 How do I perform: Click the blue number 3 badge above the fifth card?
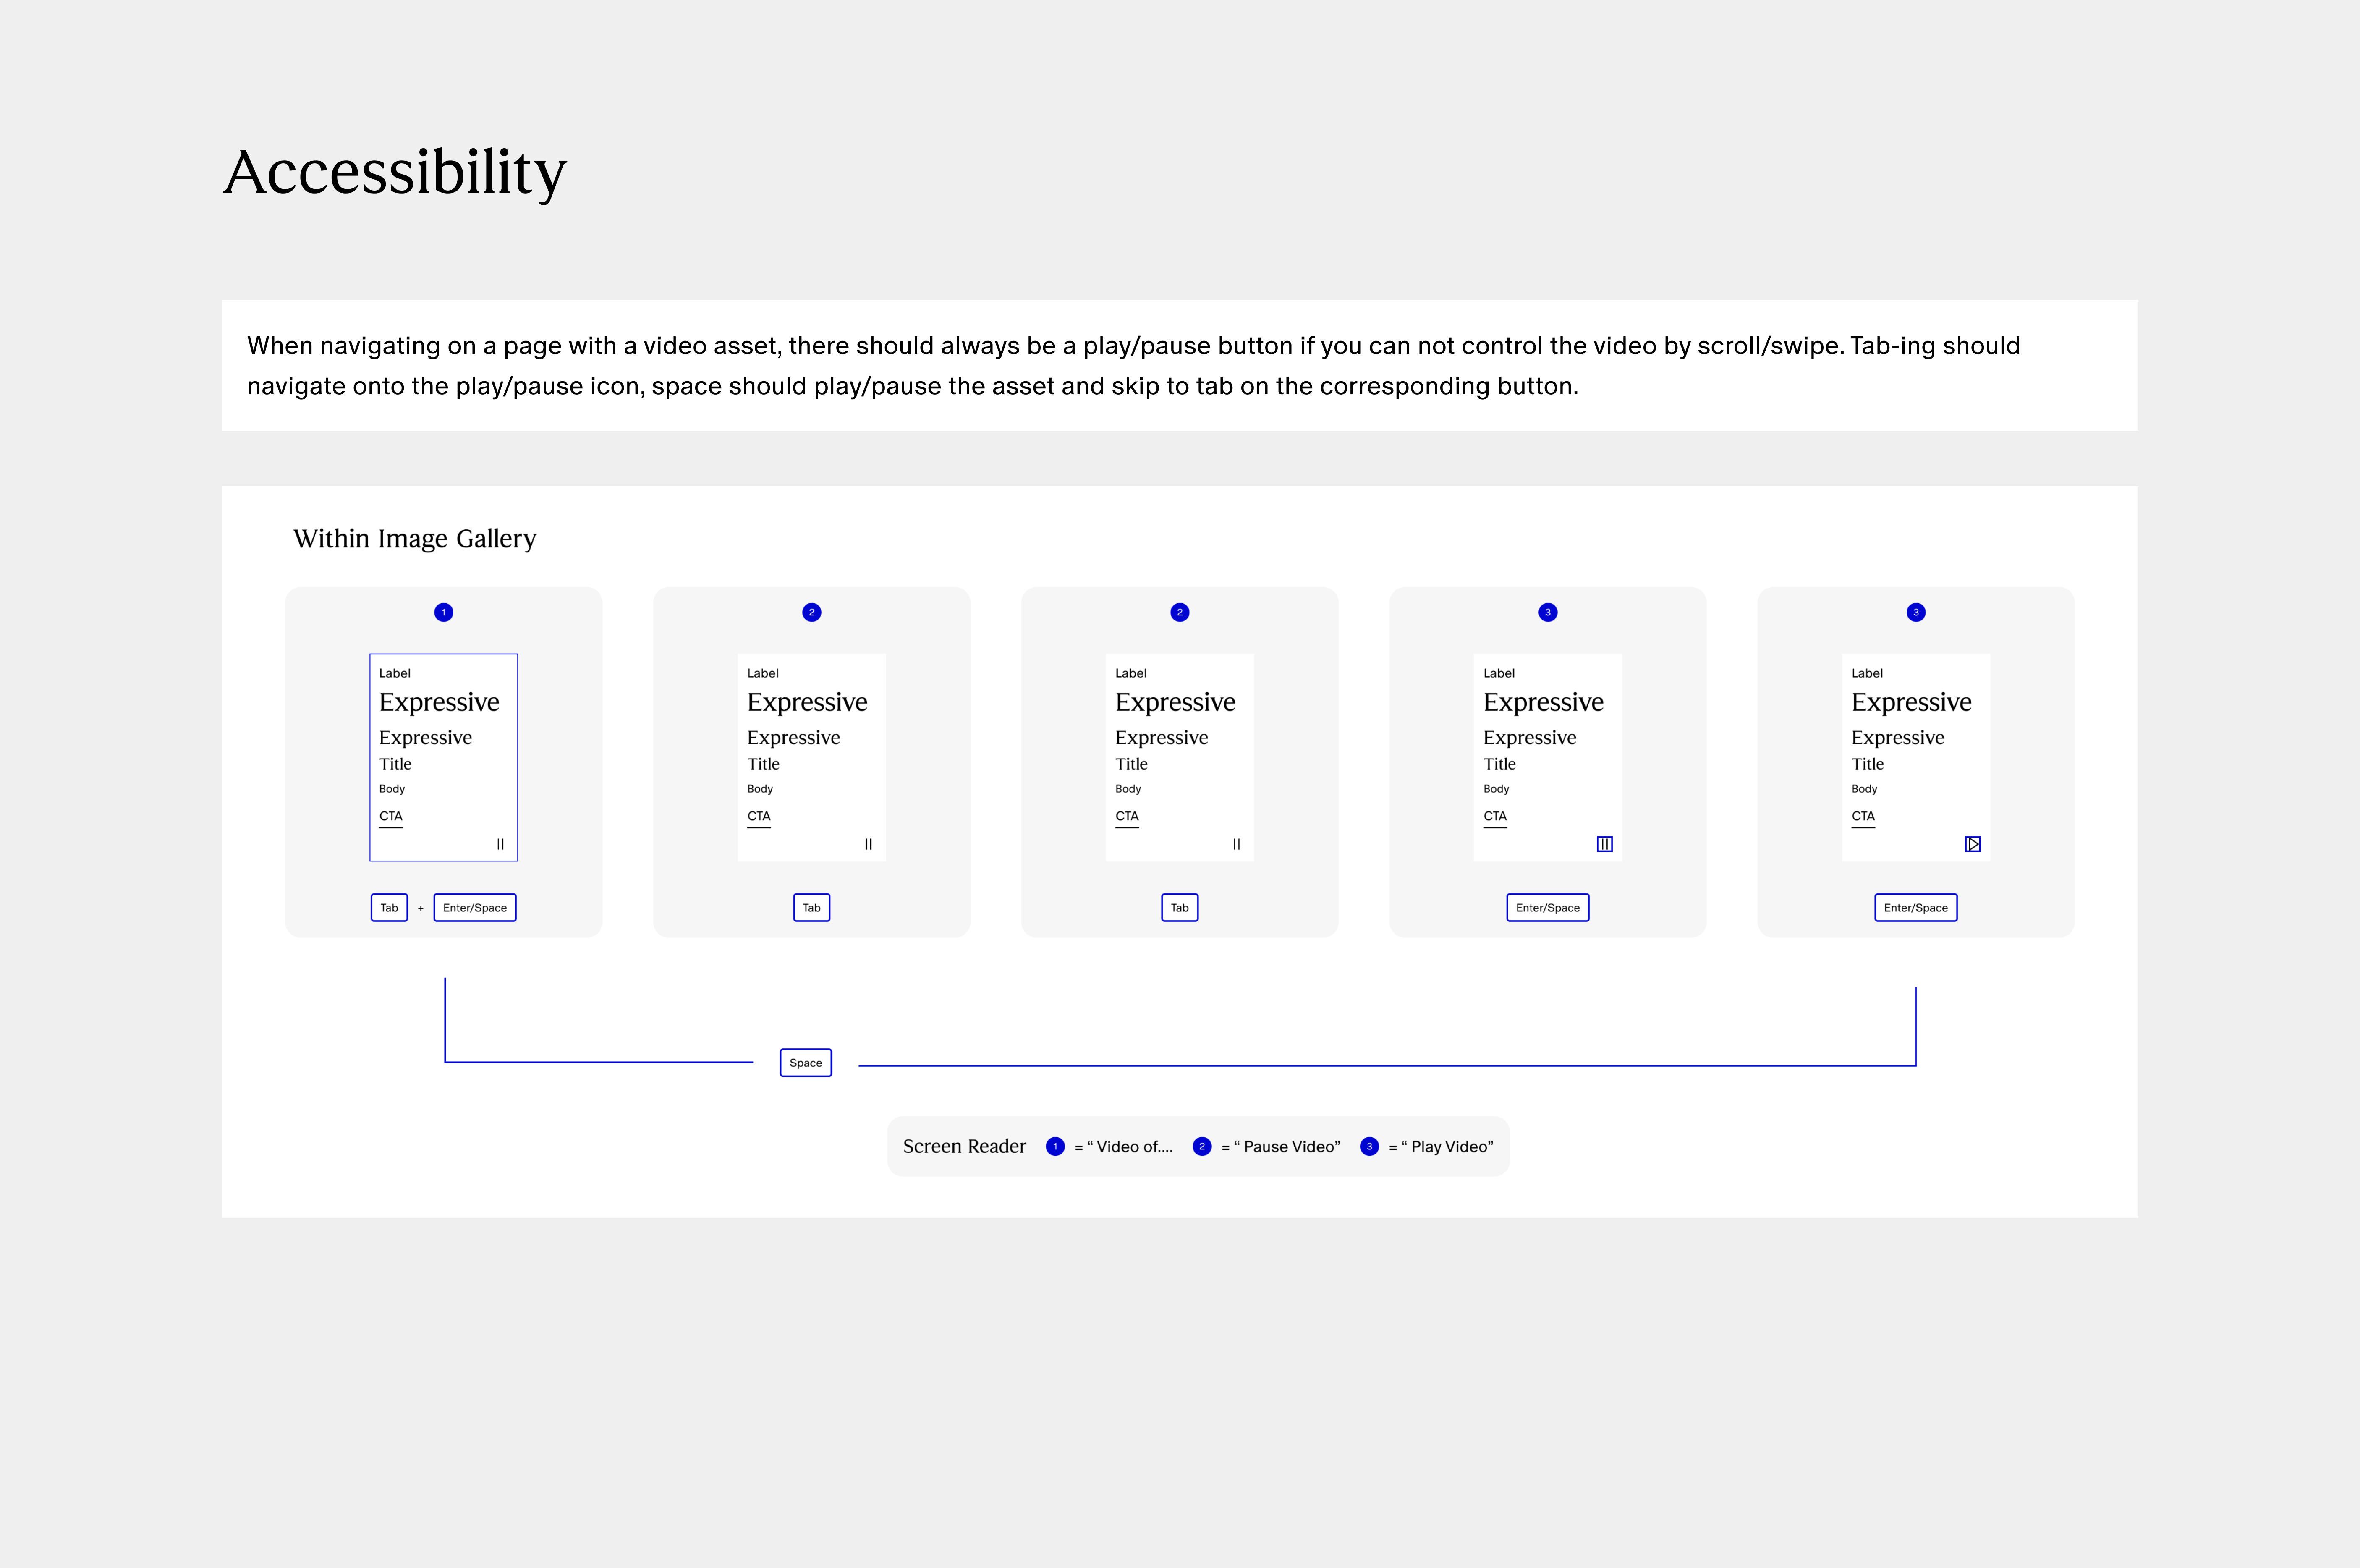[1915, 612]
